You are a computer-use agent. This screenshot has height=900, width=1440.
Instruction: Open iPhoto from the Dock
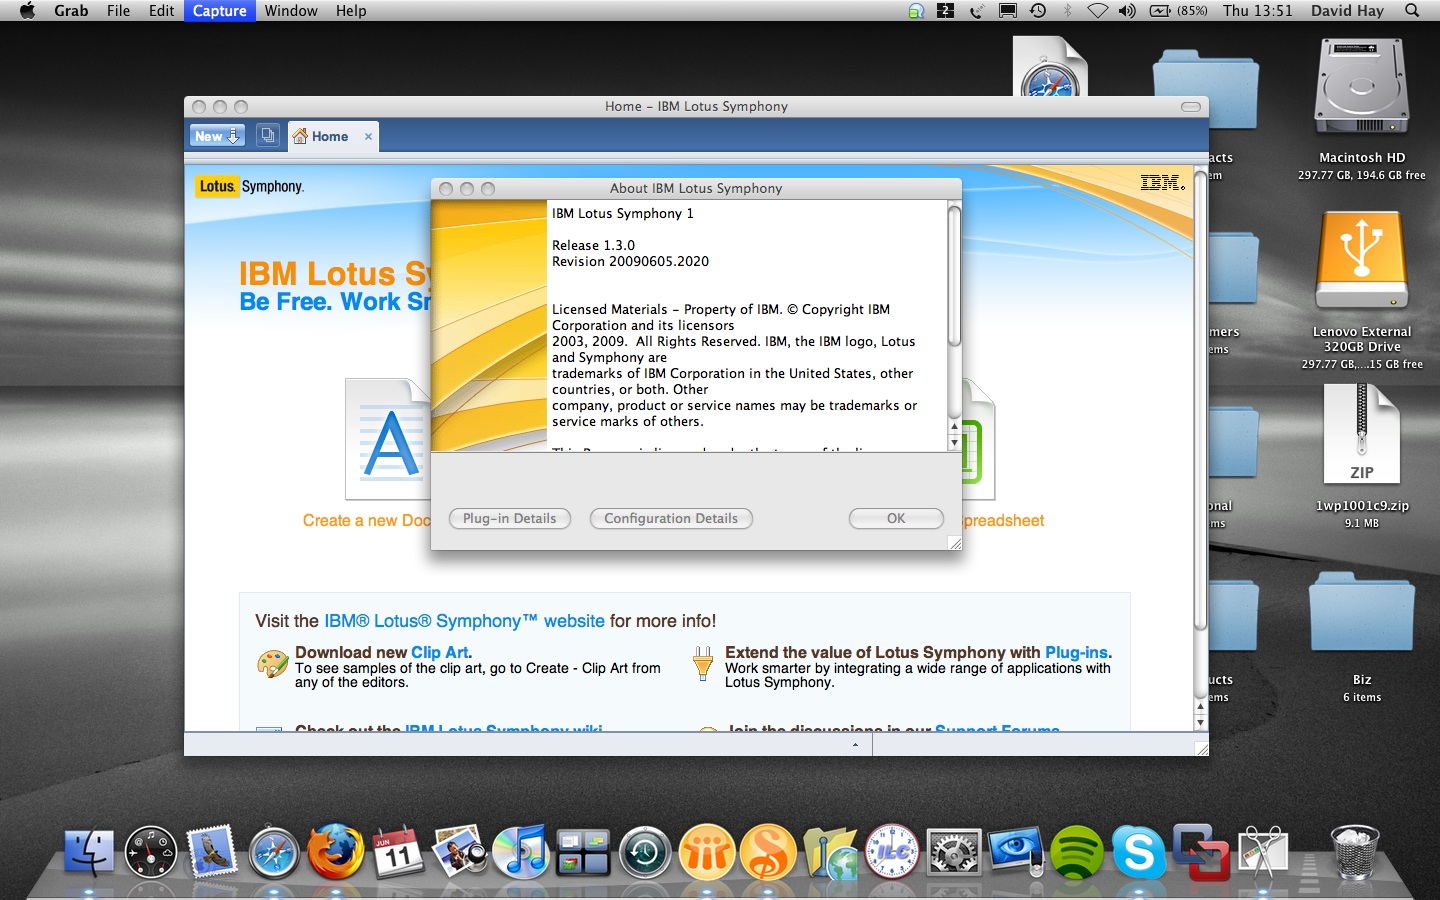point(459,851)
